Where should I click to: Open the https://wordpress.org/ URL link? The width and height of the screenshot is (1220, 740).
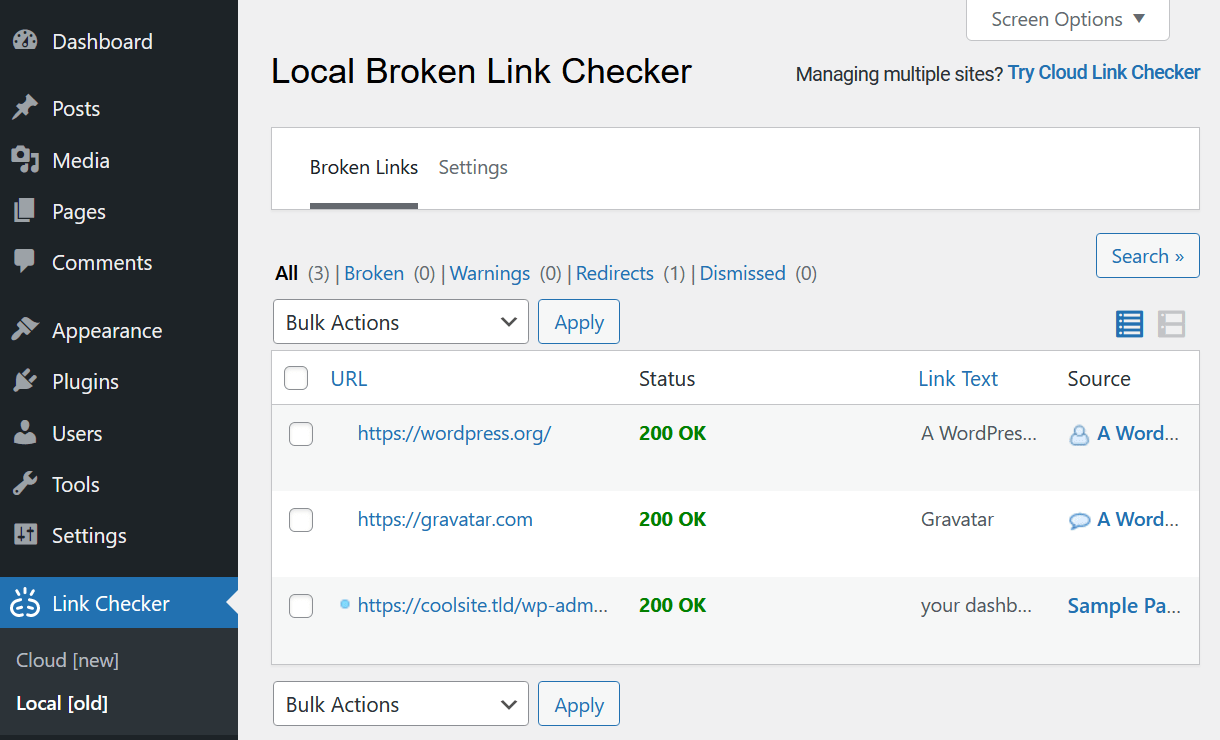click(x=455, y=433)
